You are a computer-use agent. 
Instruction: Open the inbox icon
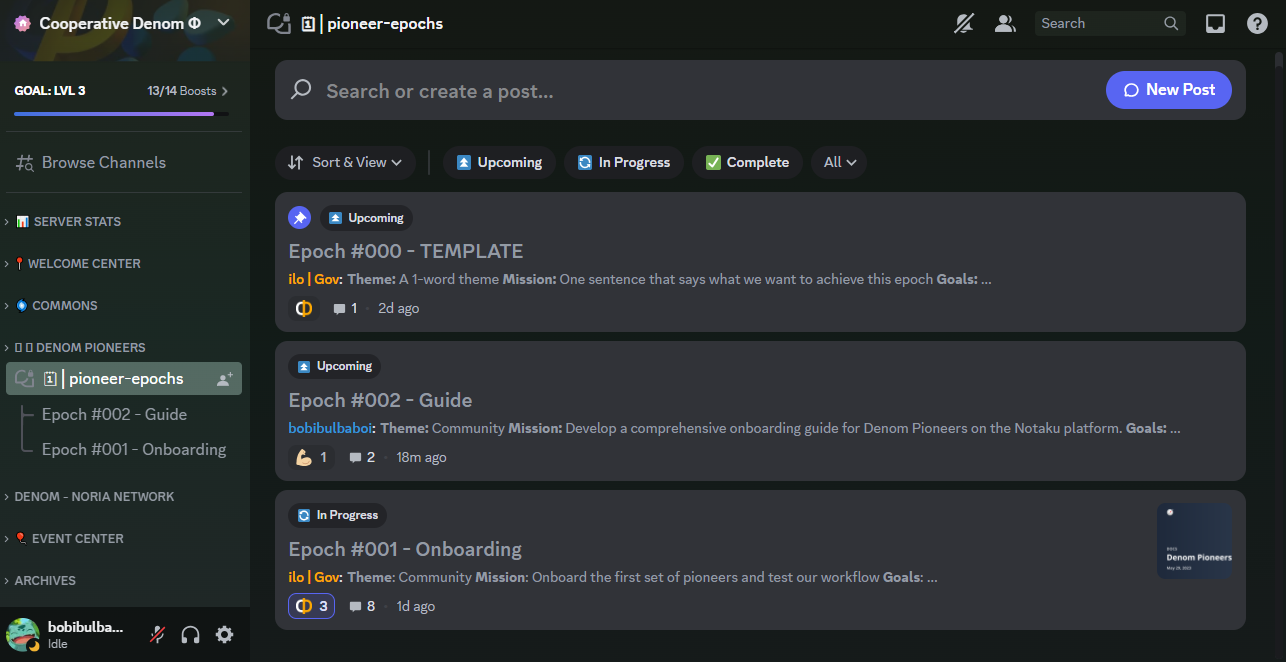pyautogui.click(x=1215, y=24)
